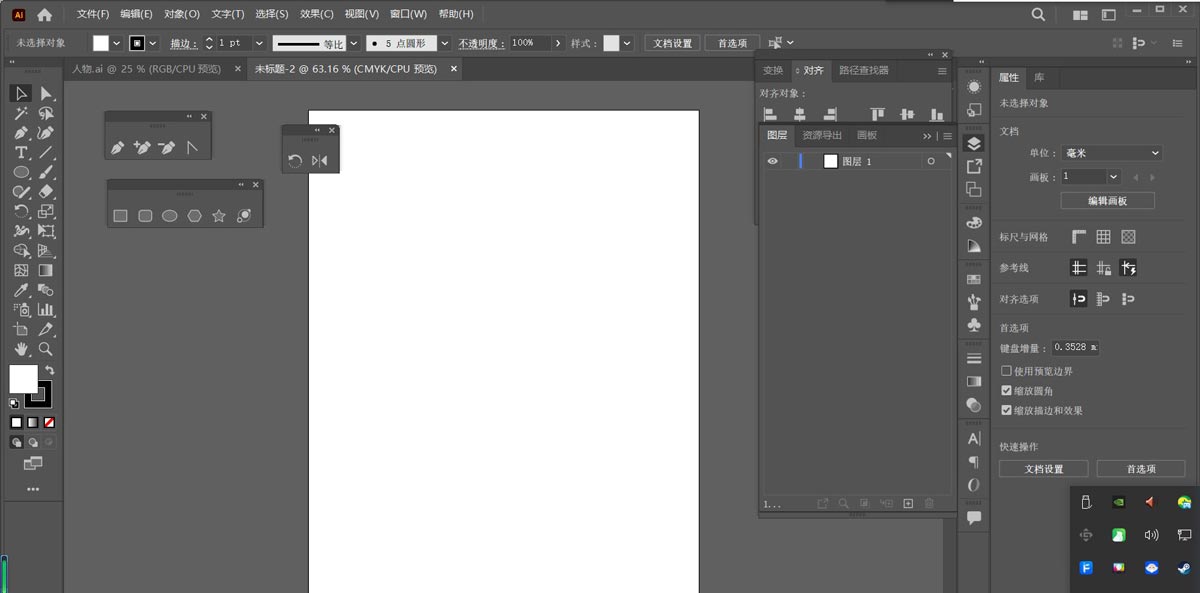Click the horizontal align center icon
Viewport: 1200px width, 593px height.
(x=799, y=113)
